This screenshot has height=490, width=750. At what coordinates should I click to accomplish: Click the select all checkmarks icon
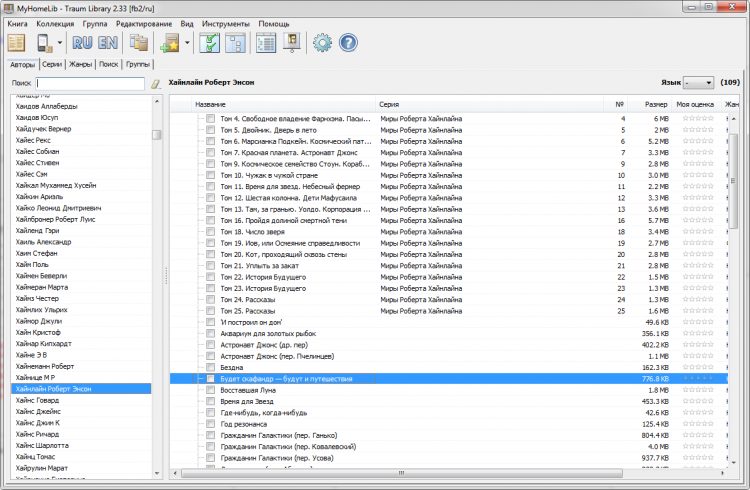[210, 43]
